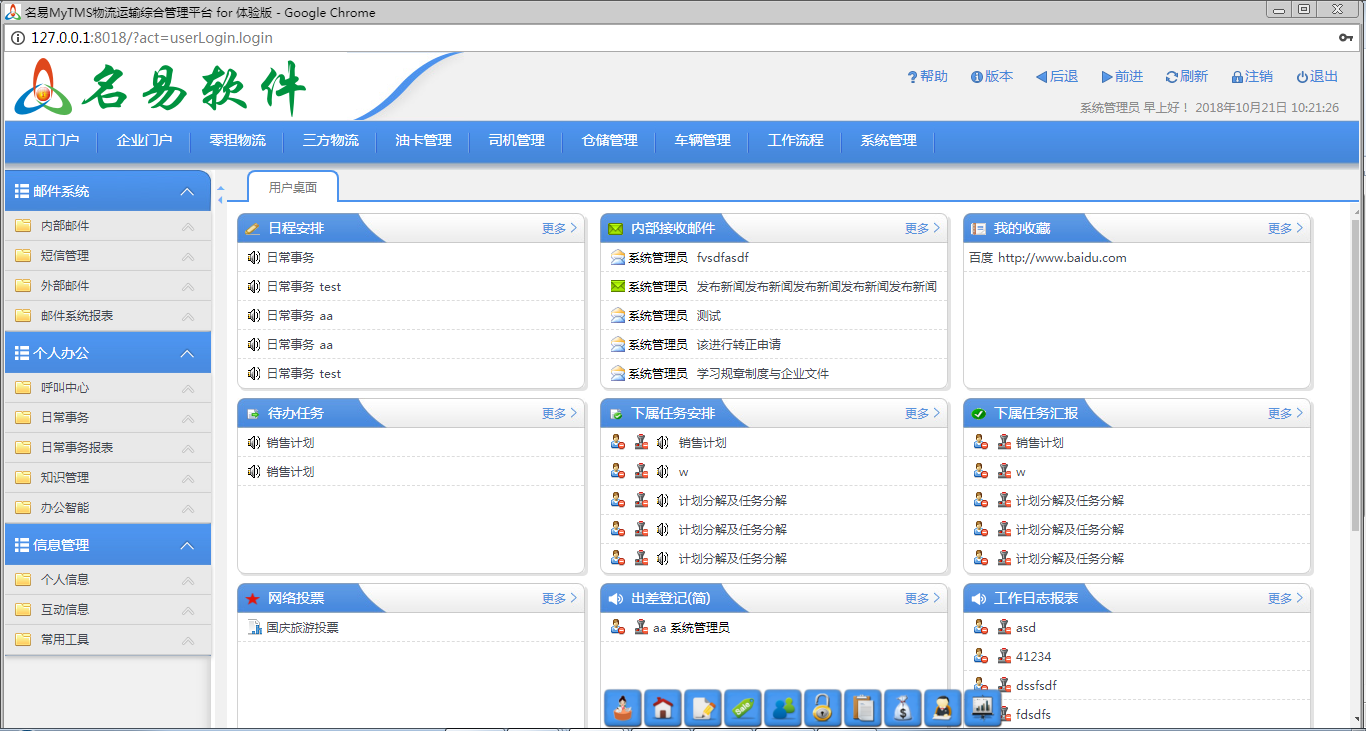Image resolution: width=1366 pixels, height=731 pixels.
Task: Click the envelope icon on 内部接收邮件 header
Action: [615, 227]
